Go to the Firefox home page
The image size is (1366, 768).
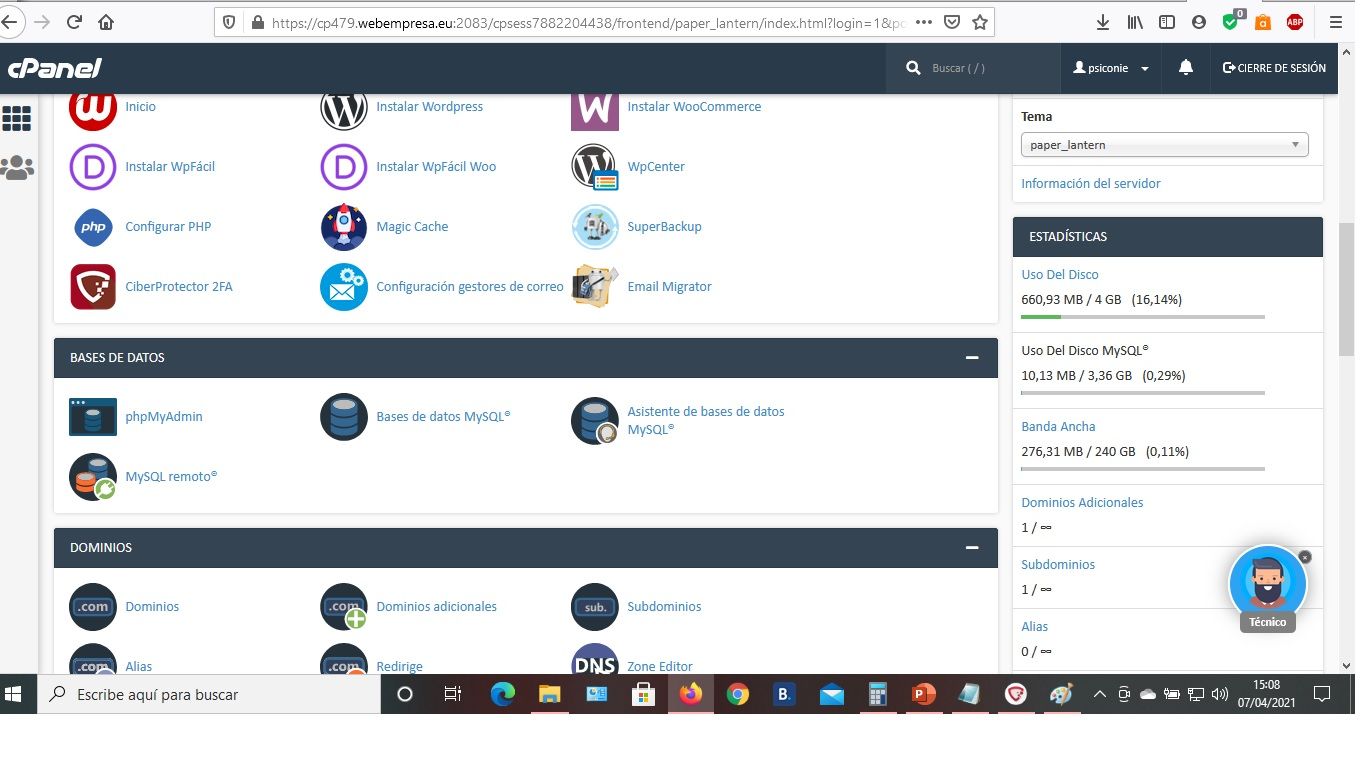coord(106,22)
